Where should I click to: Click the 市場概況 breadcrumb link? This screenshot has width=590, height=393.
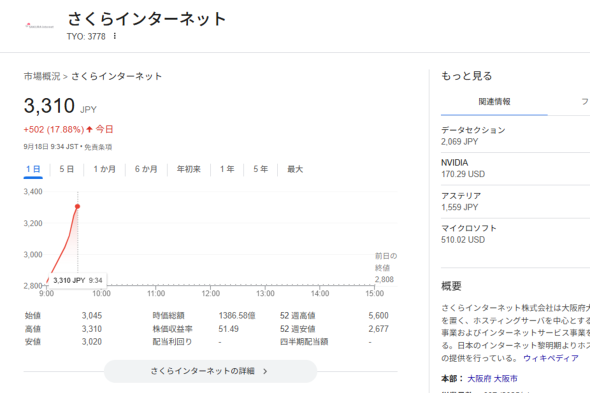(42, 76)
